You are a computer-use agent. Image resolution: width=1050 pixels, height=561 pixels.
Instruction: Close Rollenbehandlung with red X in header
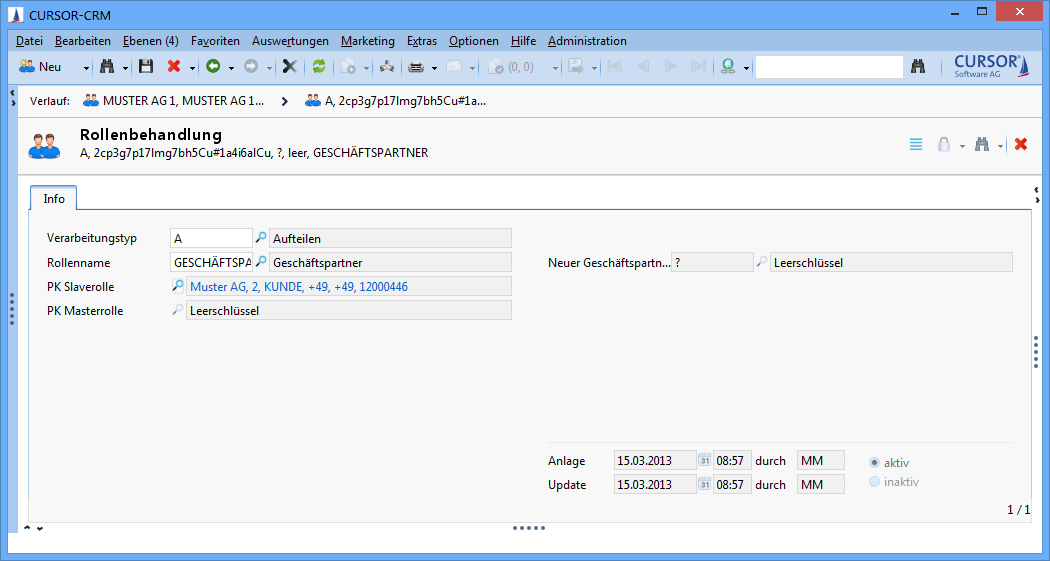pos(1021,144)
